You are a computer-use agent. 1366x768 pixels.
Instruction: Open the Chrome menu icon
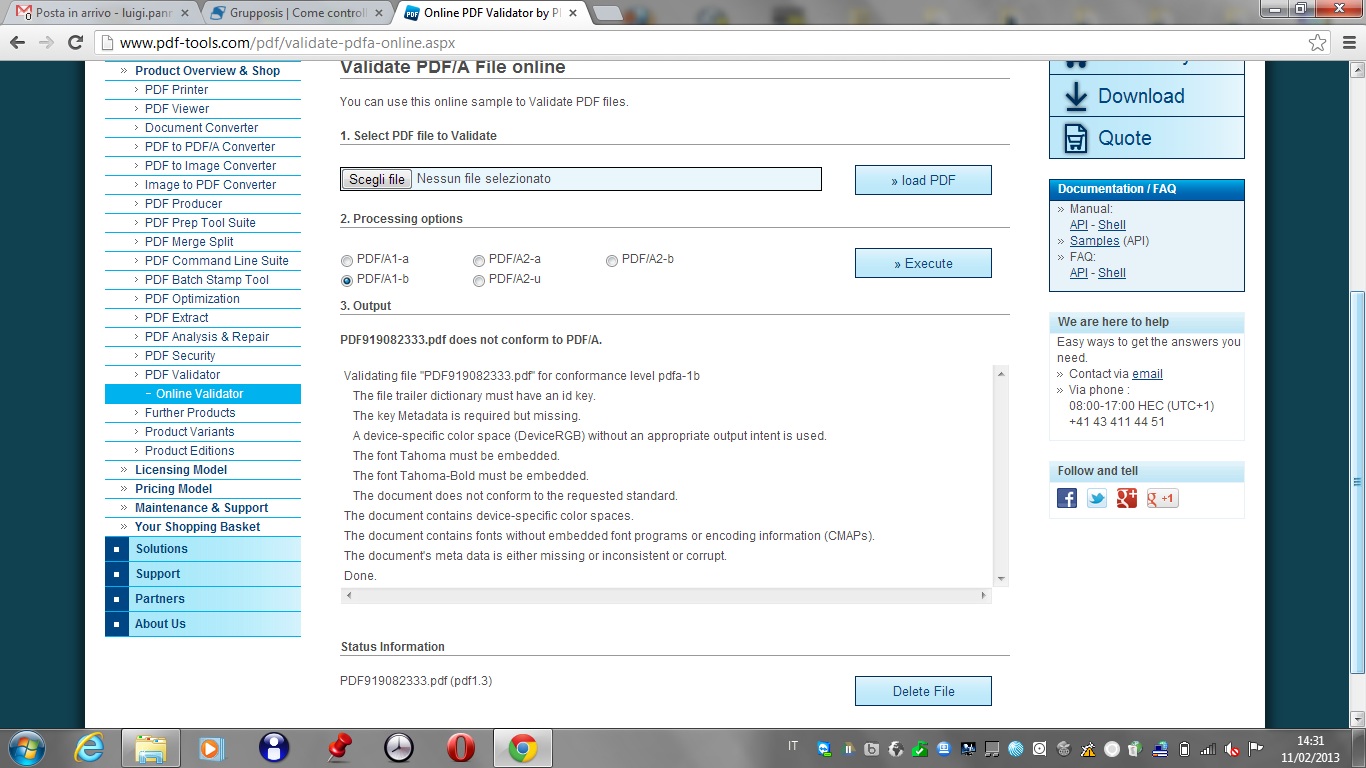pyautogui.click(x=1347, y=43)
